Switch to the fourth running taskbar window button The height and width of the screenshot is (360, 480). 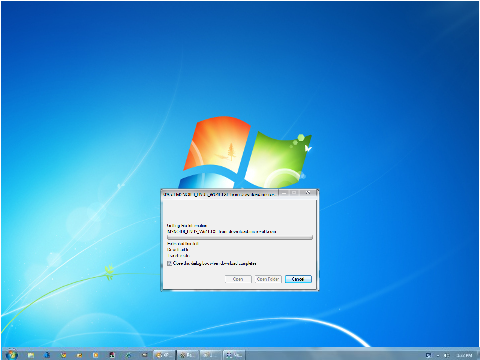[234, 355]
